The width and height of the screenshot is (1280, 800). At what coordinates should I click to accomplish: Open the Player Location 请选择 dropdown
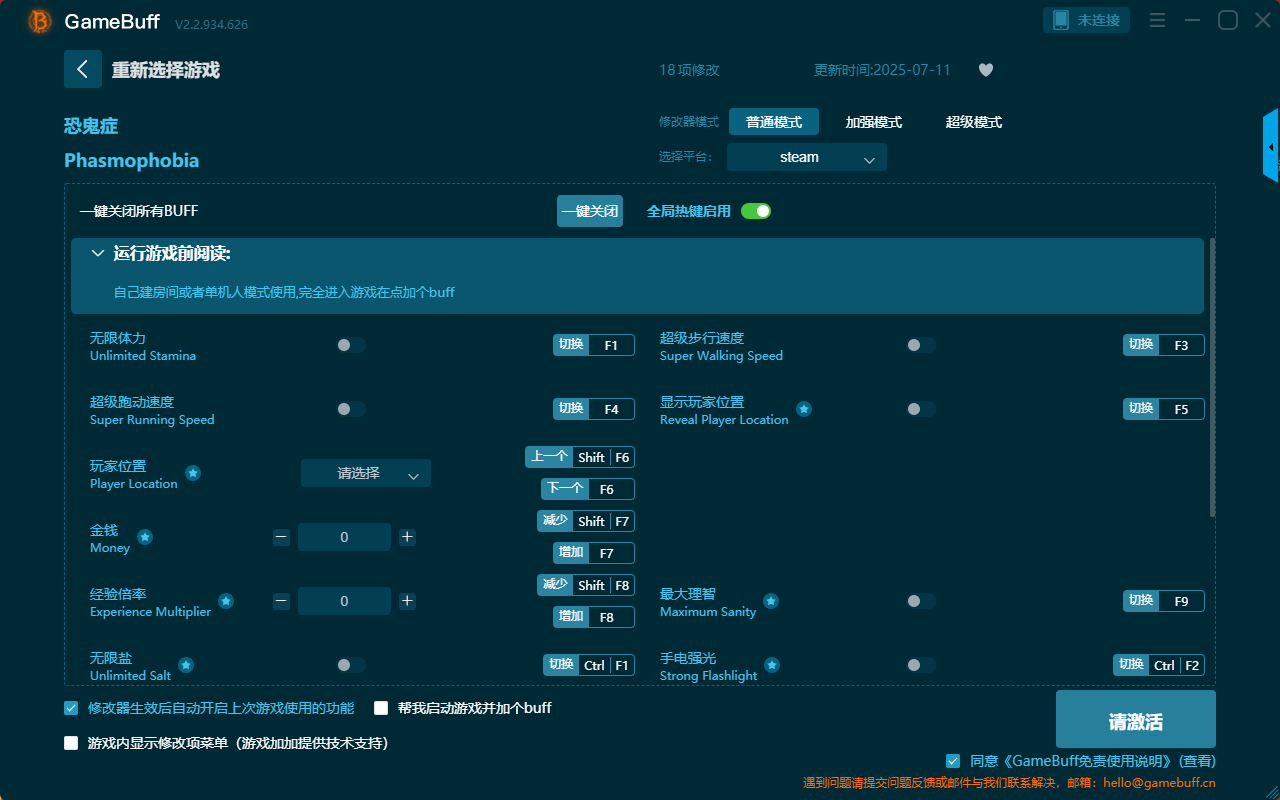click(366, 472)
